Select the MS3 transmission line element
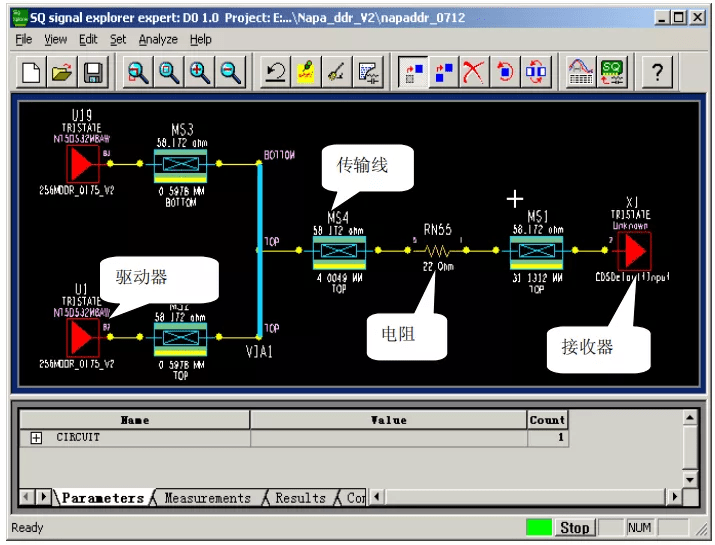Screen dimensions: 715x545 coord(181,164)
